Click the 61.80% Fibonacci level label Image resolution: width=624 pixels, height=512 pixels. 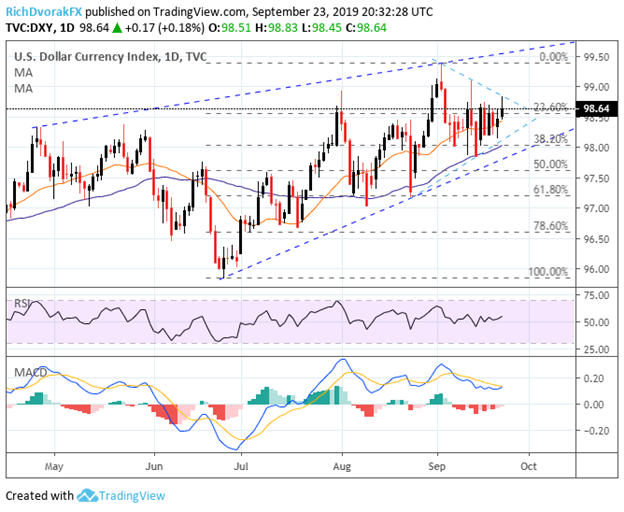coord(551,189)
